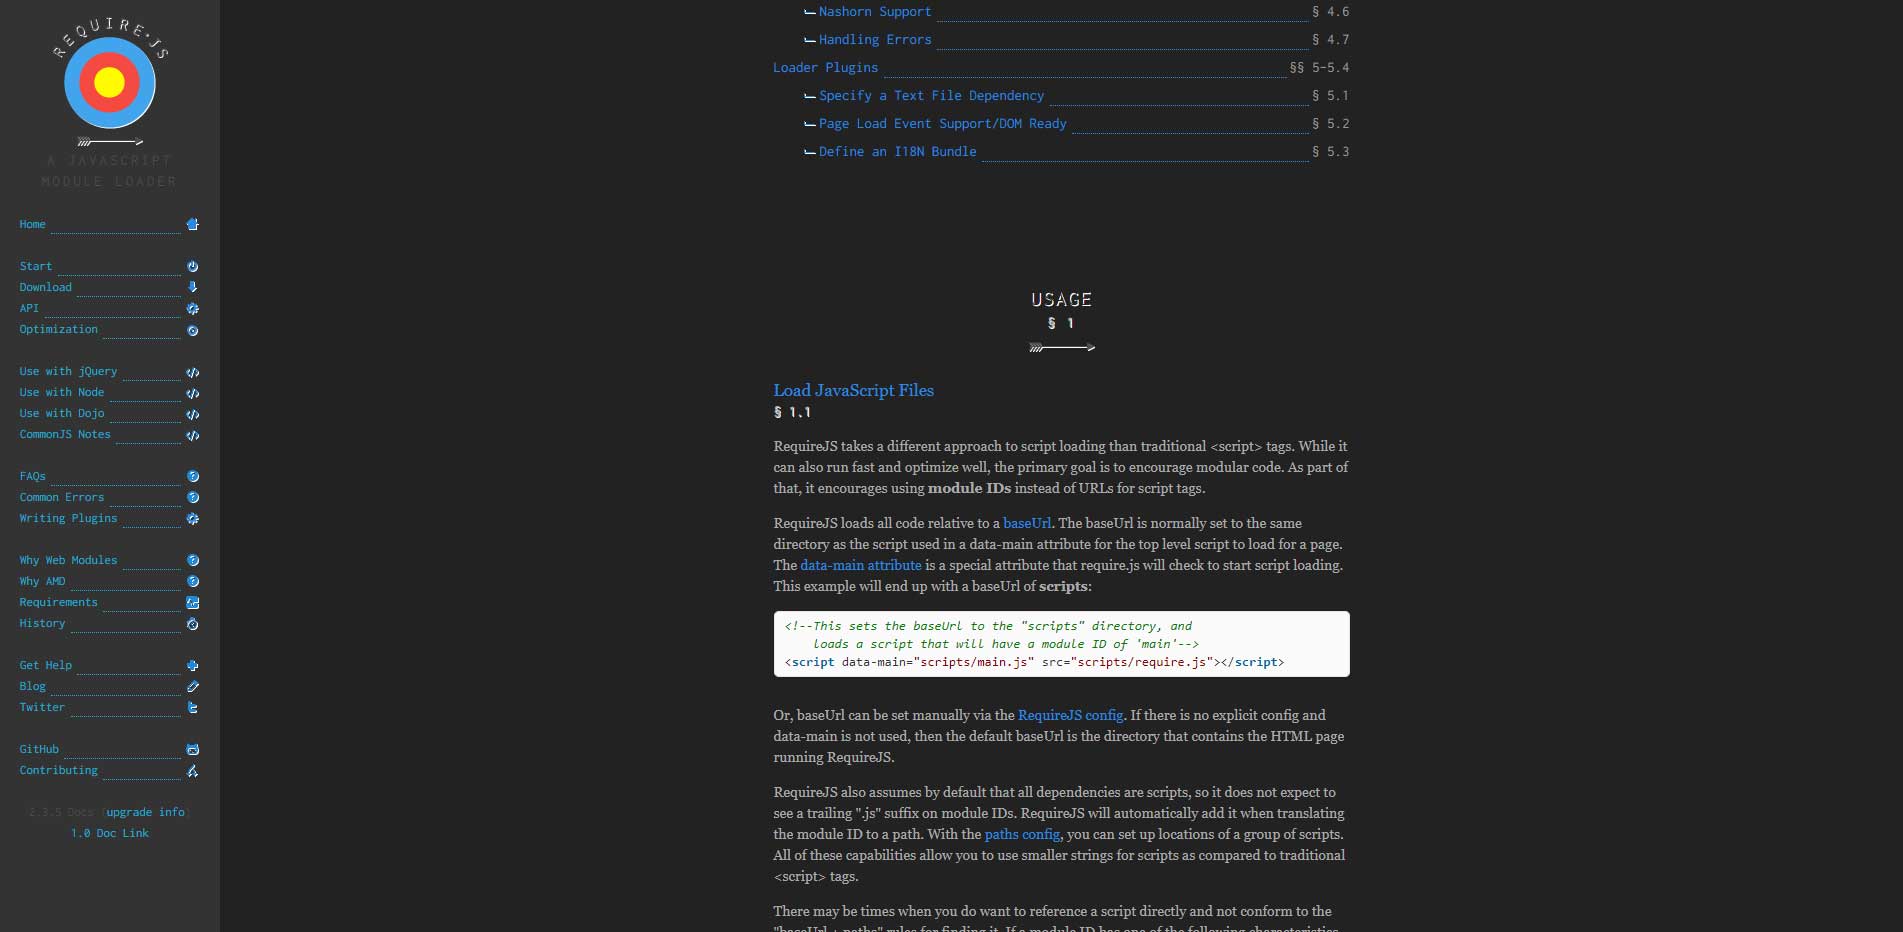Image resolution: width=1903 pixels, height=932 pixels.
Task: Open Writing Plugins page
Action: click(x=68, y=518)
